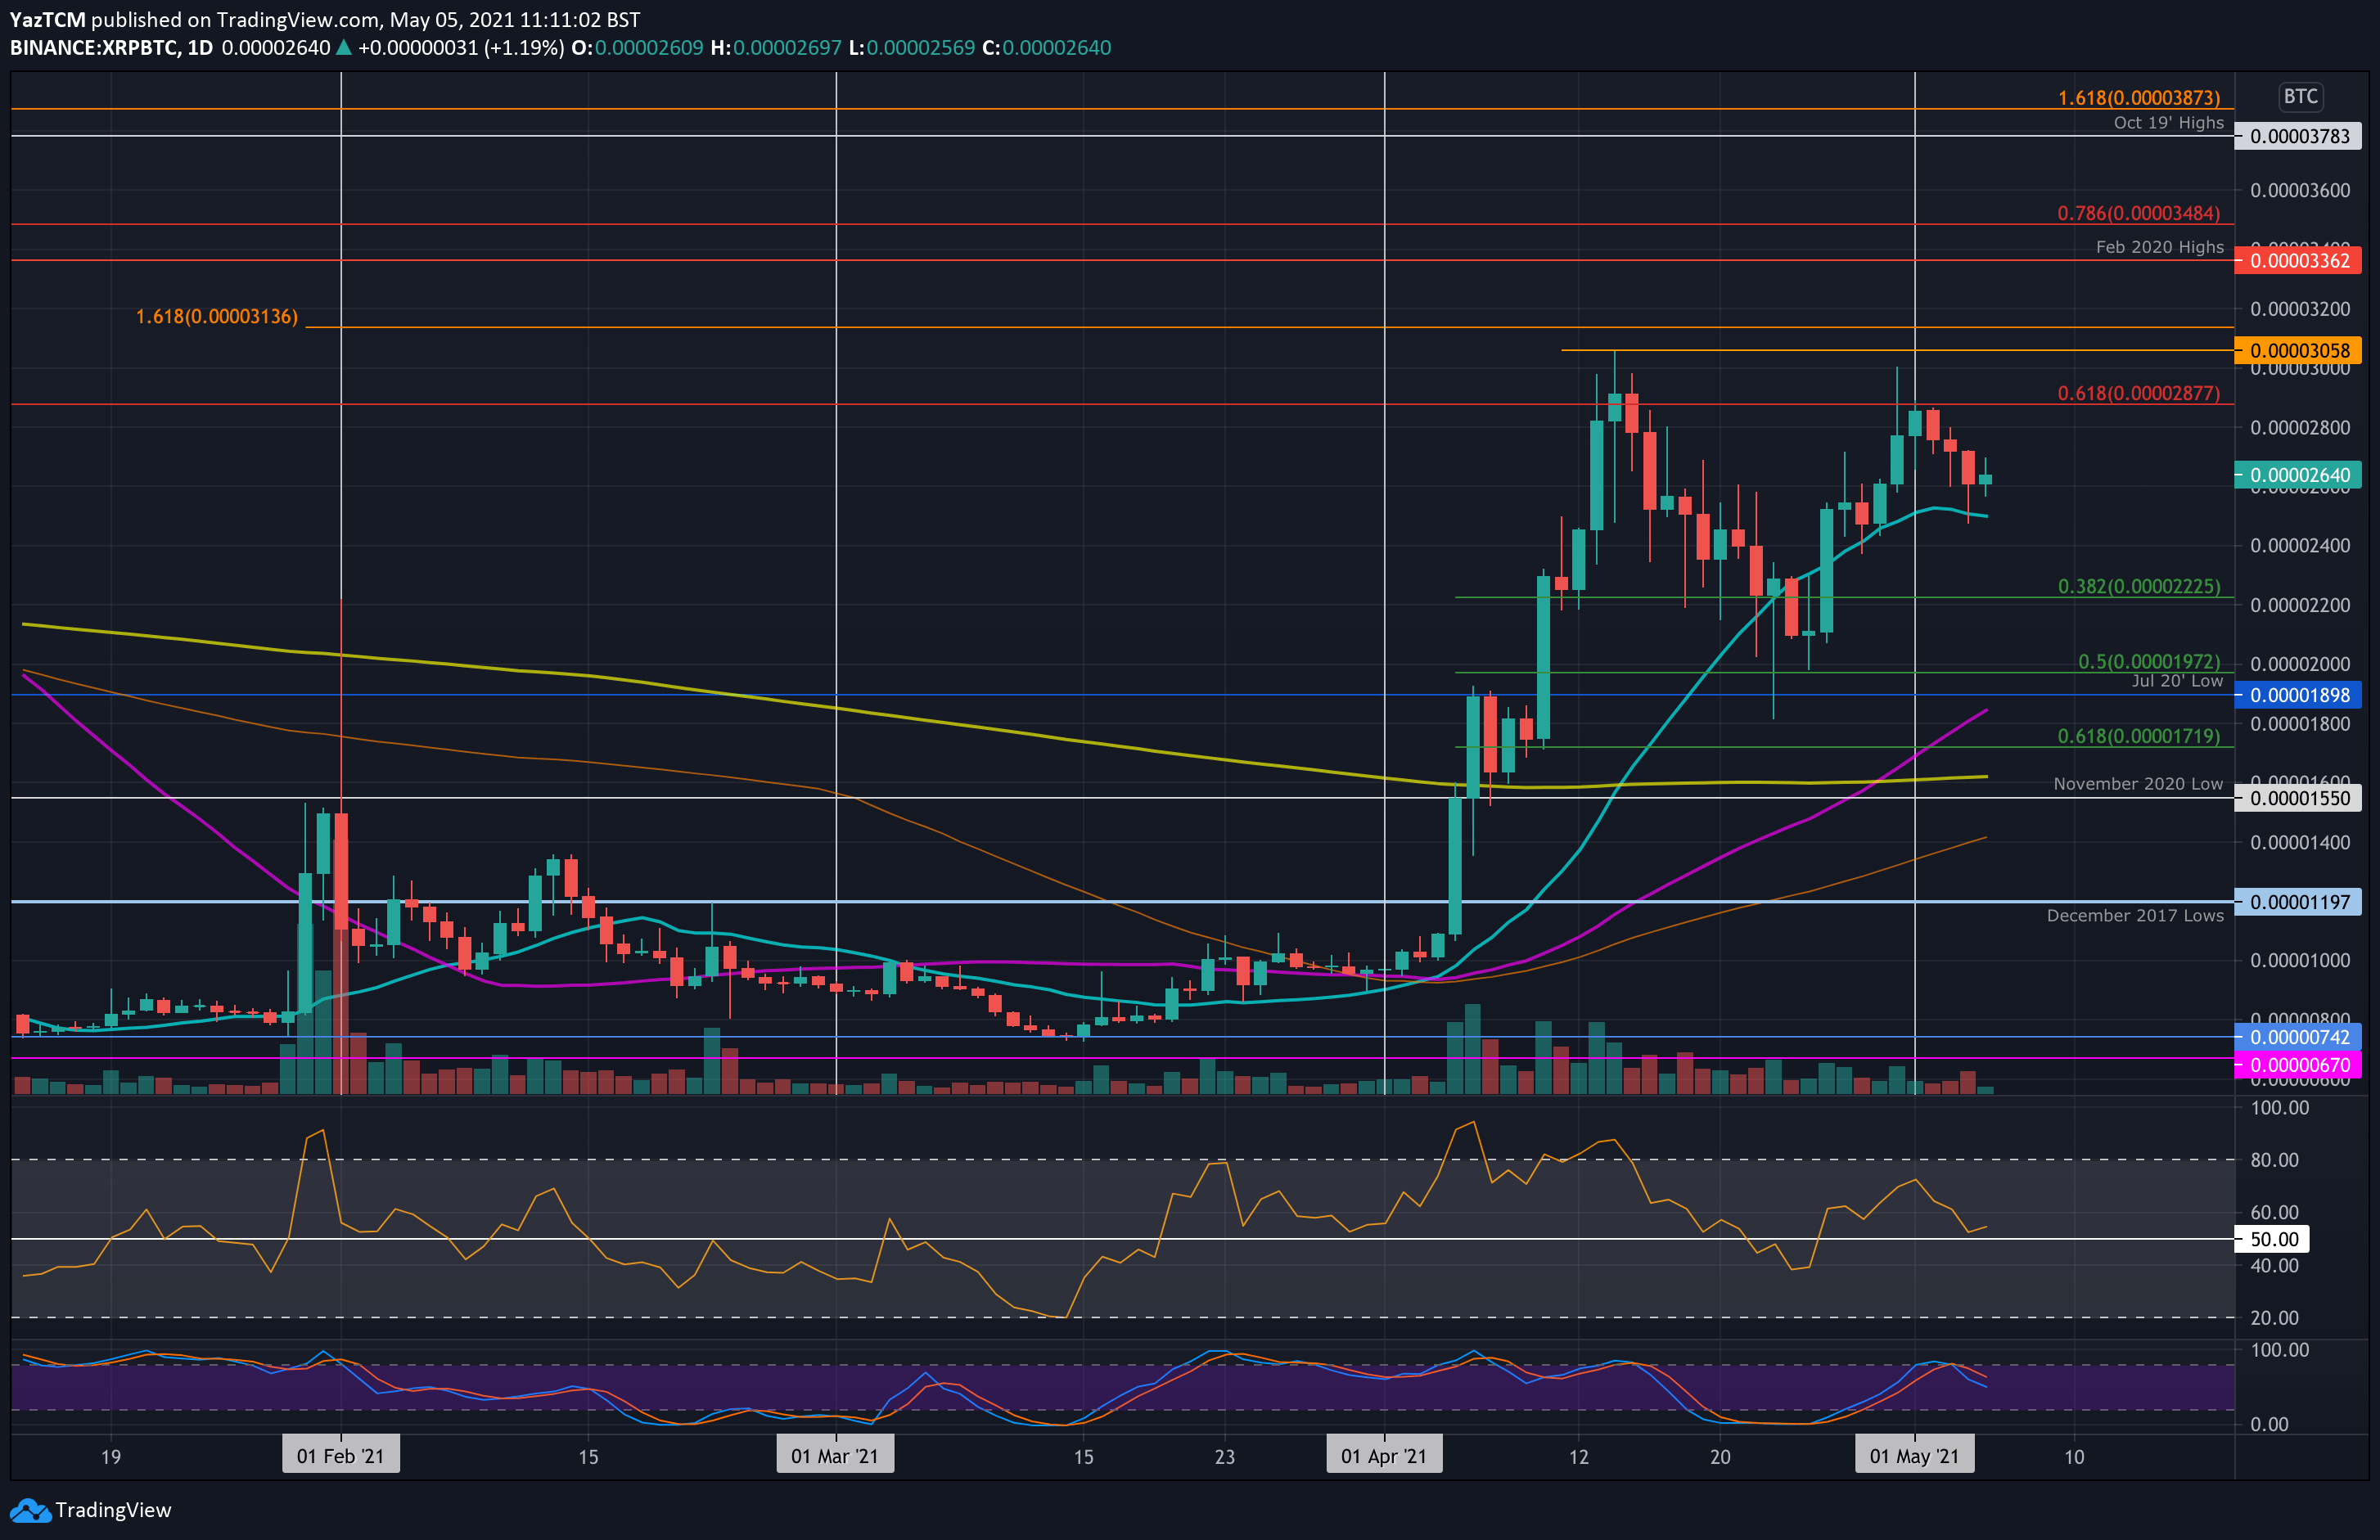Click the 0.618(0.00001719) Fibonacci label
Image resolution: width=2380 pixels, height=1540 pixels.
[x=2138, y=736]
